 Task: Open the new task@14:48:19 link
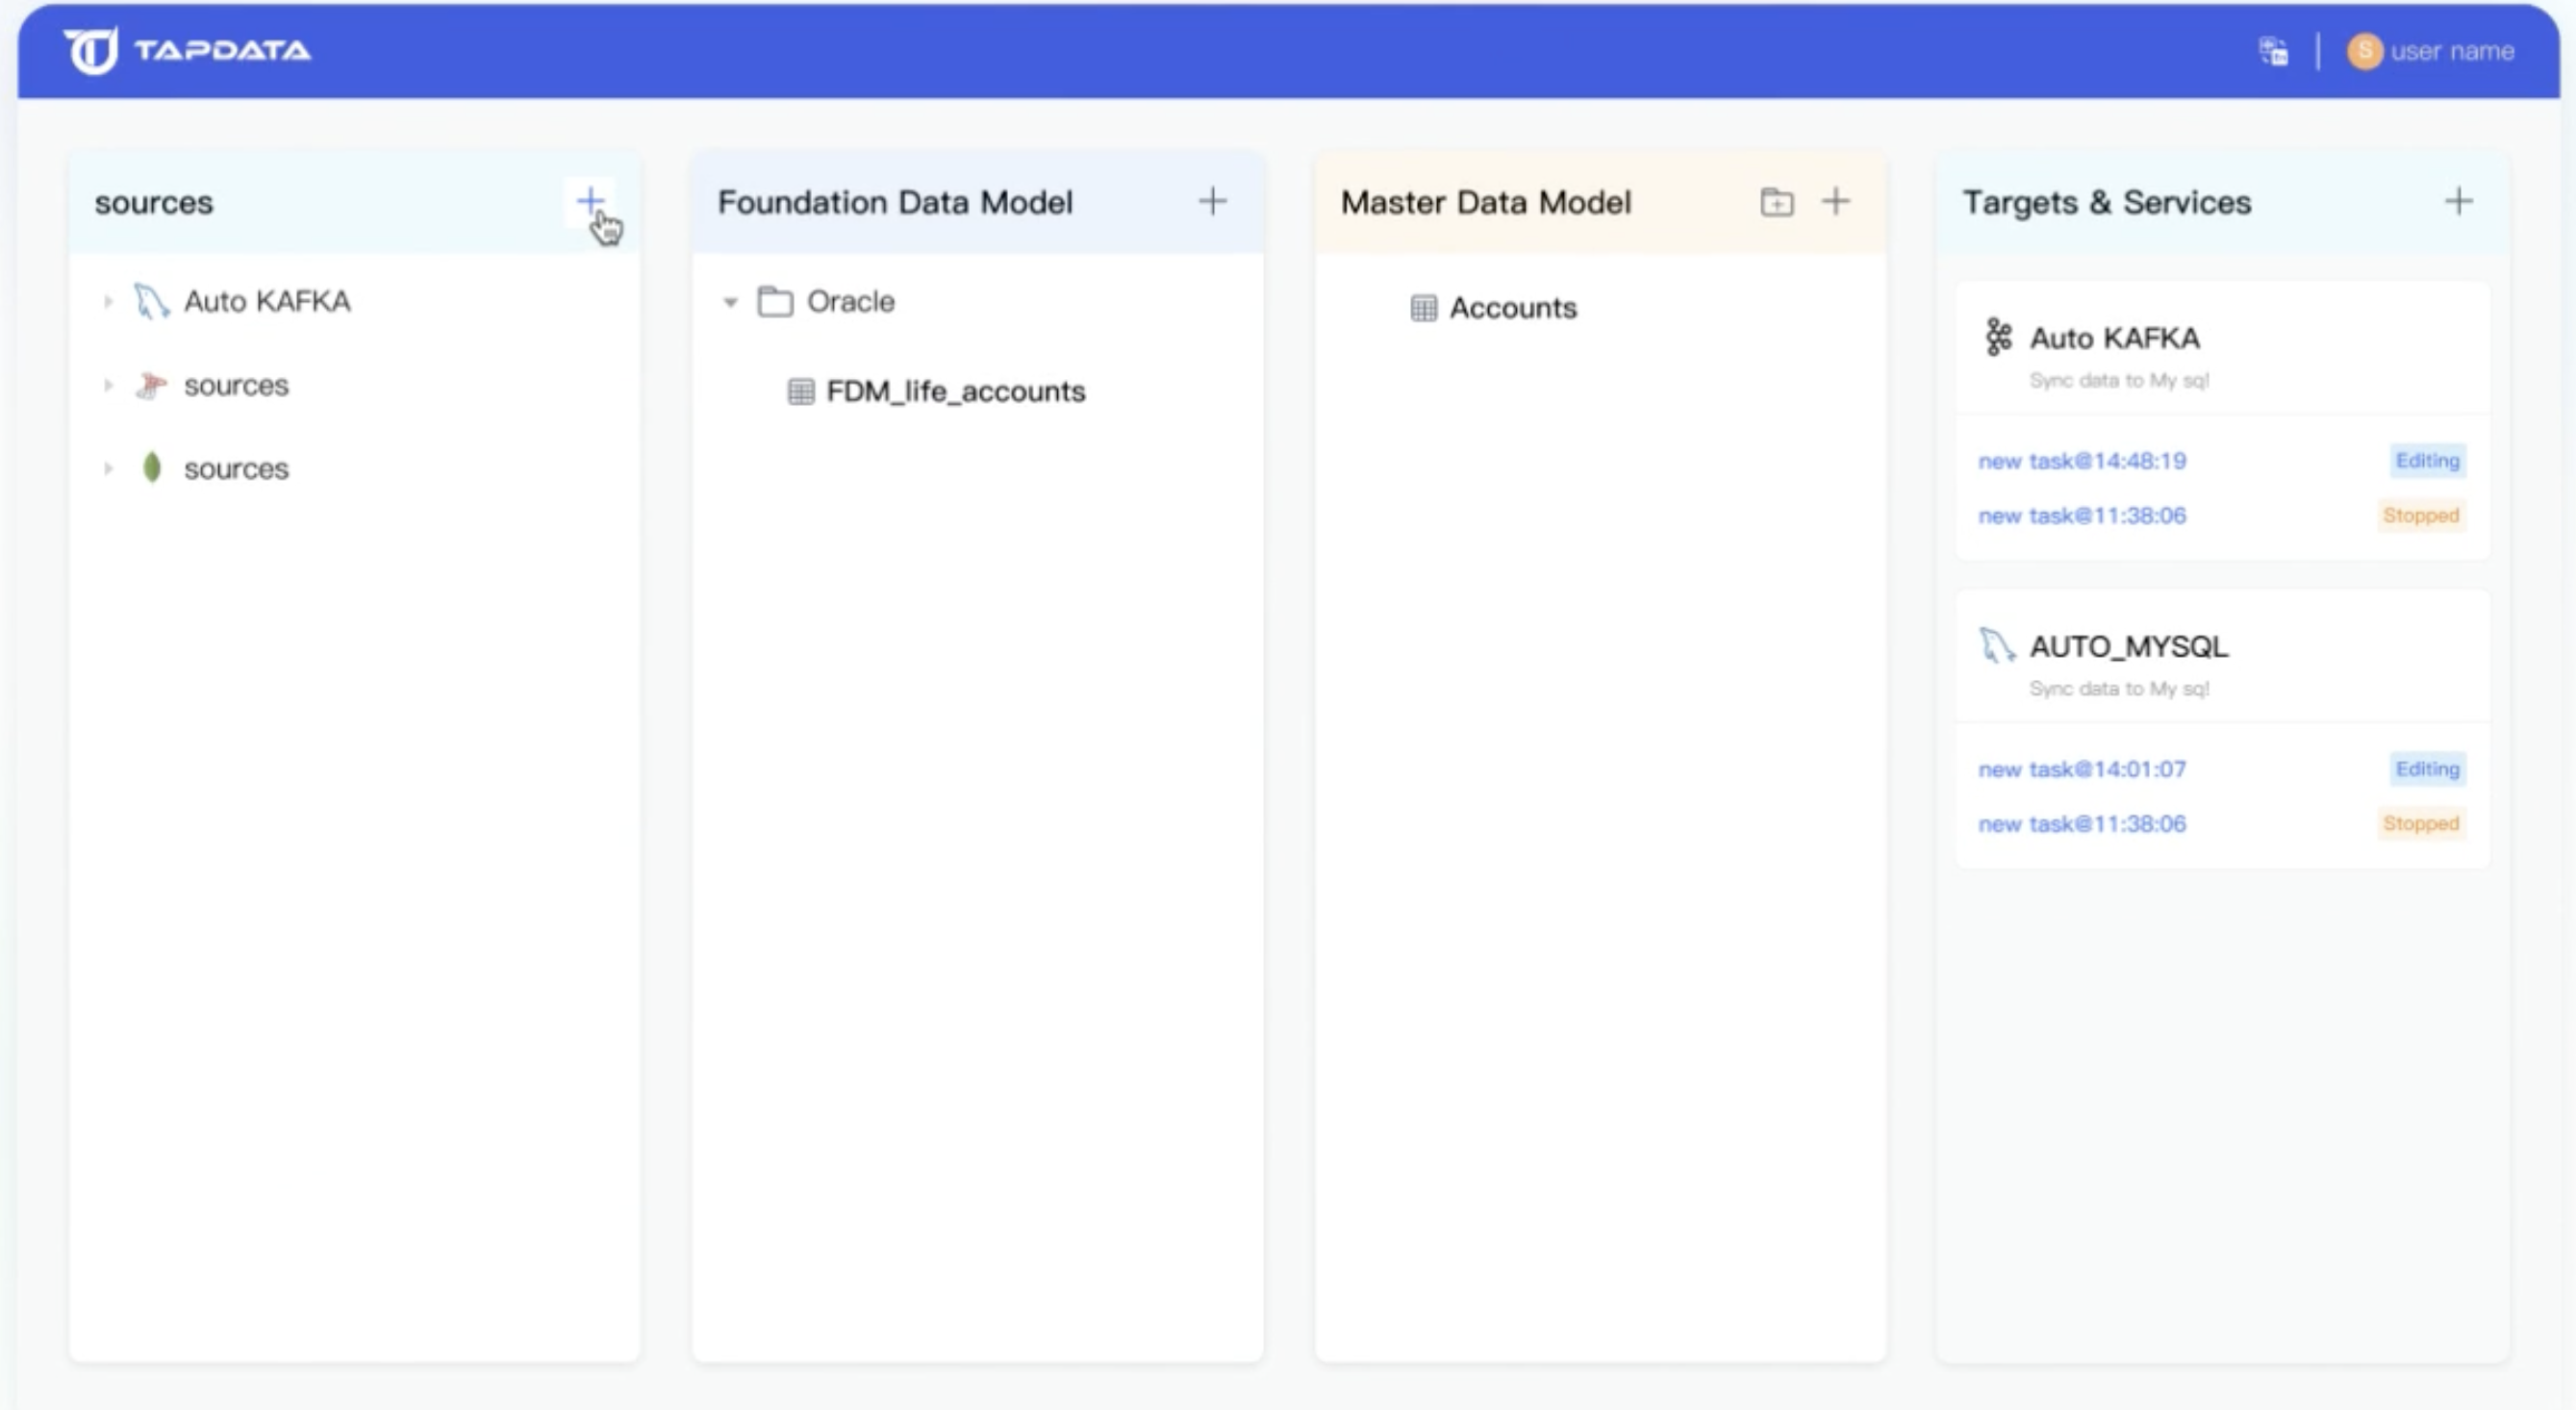(x=2082, y=461)
